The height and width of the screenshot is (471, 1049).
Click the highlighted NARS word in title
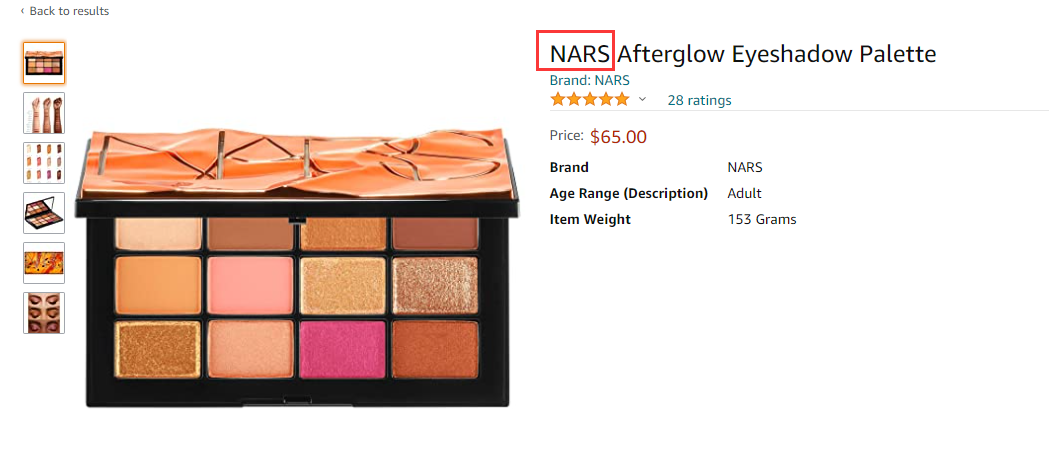pyautogui.click(x=580, y=54)
